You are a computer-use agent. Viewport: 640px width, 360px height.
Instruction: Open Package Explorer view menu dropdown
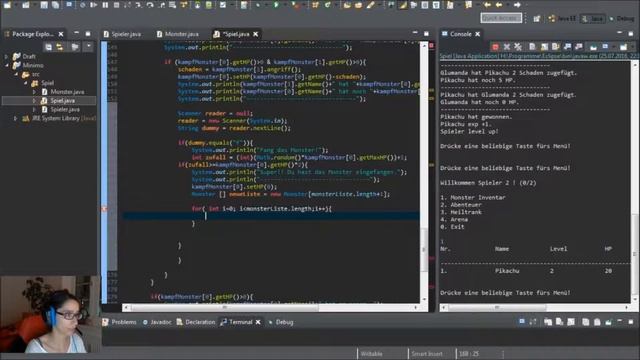point(89,47)
